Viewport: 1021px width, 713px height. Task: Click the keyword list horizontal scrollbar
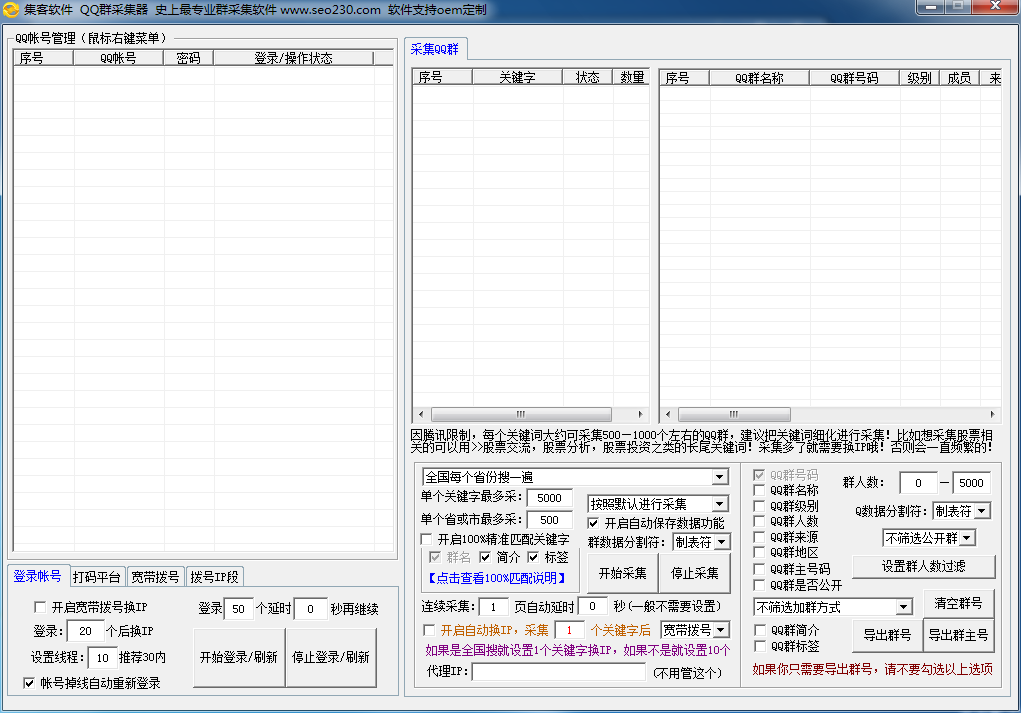tap(520, 414)
